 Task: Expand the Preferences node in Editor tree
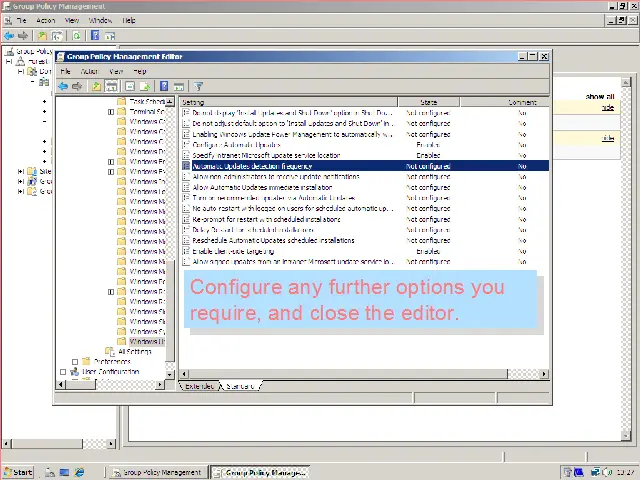75,362
